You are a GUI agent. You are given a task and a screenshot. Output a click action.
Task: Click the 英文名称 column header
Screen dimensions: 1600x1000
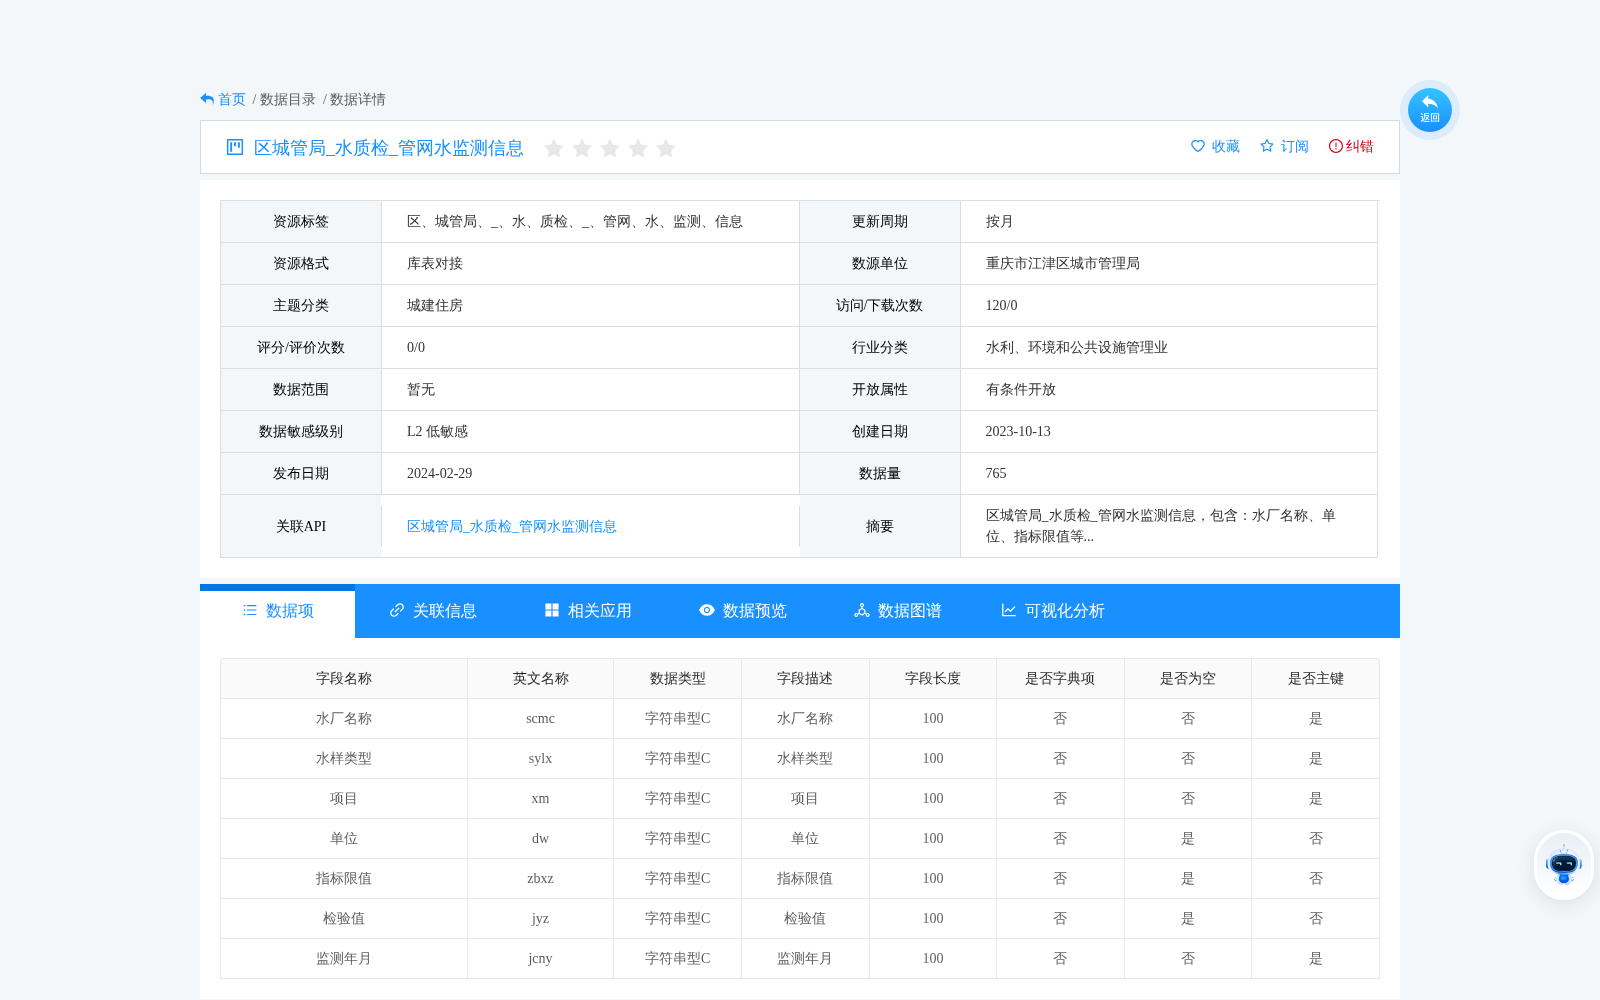[x=541, y=678]
